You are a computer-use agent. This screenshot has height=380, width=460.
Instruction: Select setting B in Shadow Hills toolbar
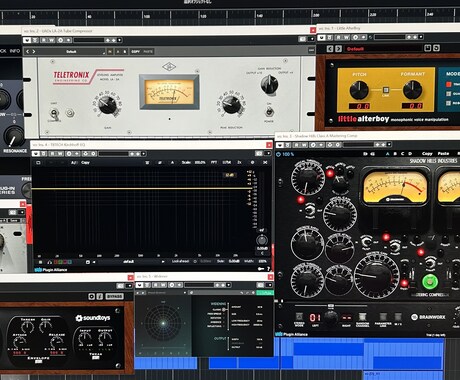coord(395,154)
